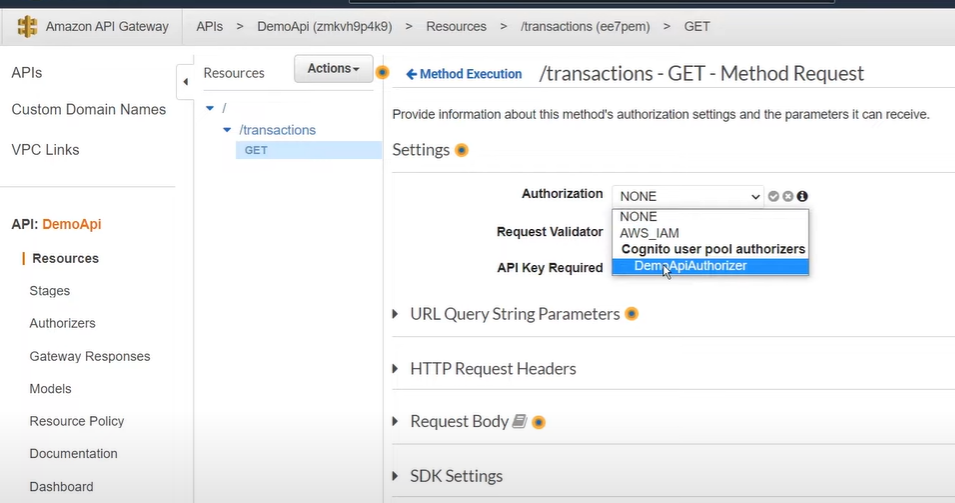The image size is (955, 503).
Task: Click the API Key Required label
Action: (549, 268)
